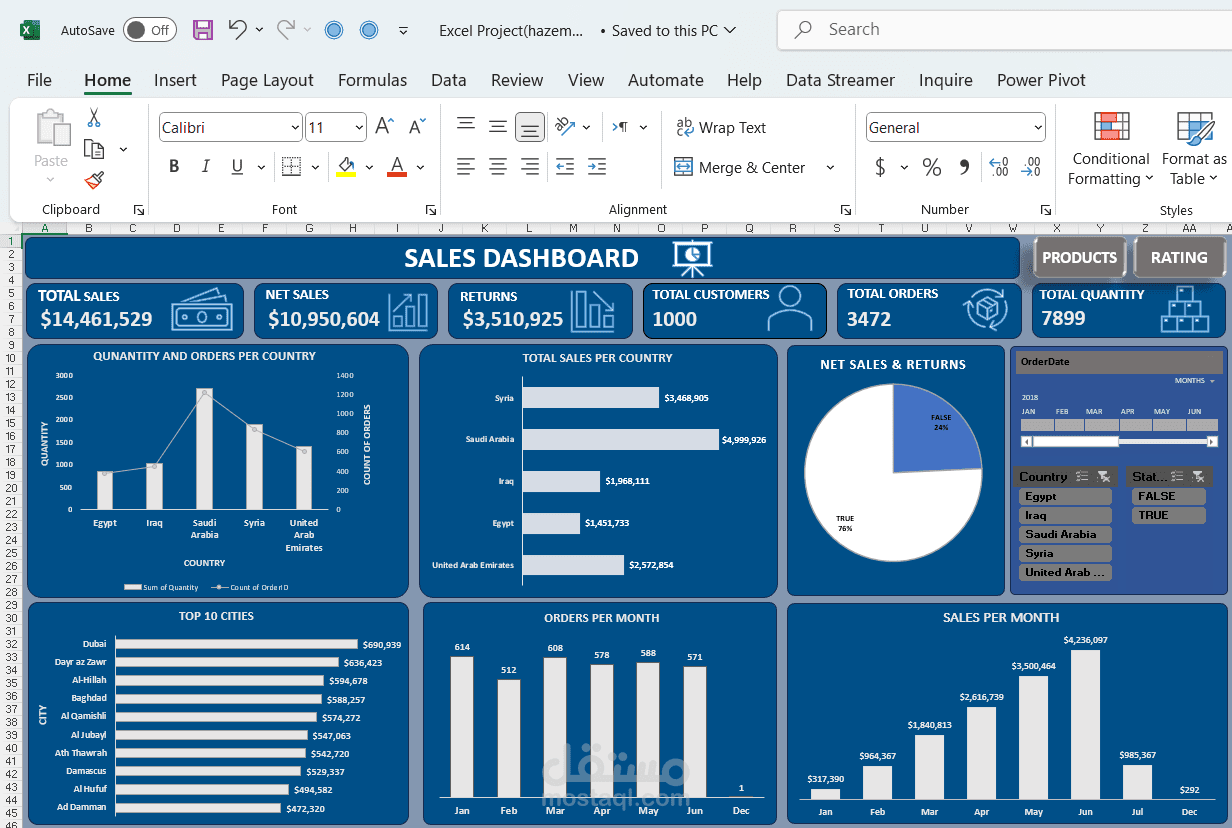Apply Comma Style format

964,167
